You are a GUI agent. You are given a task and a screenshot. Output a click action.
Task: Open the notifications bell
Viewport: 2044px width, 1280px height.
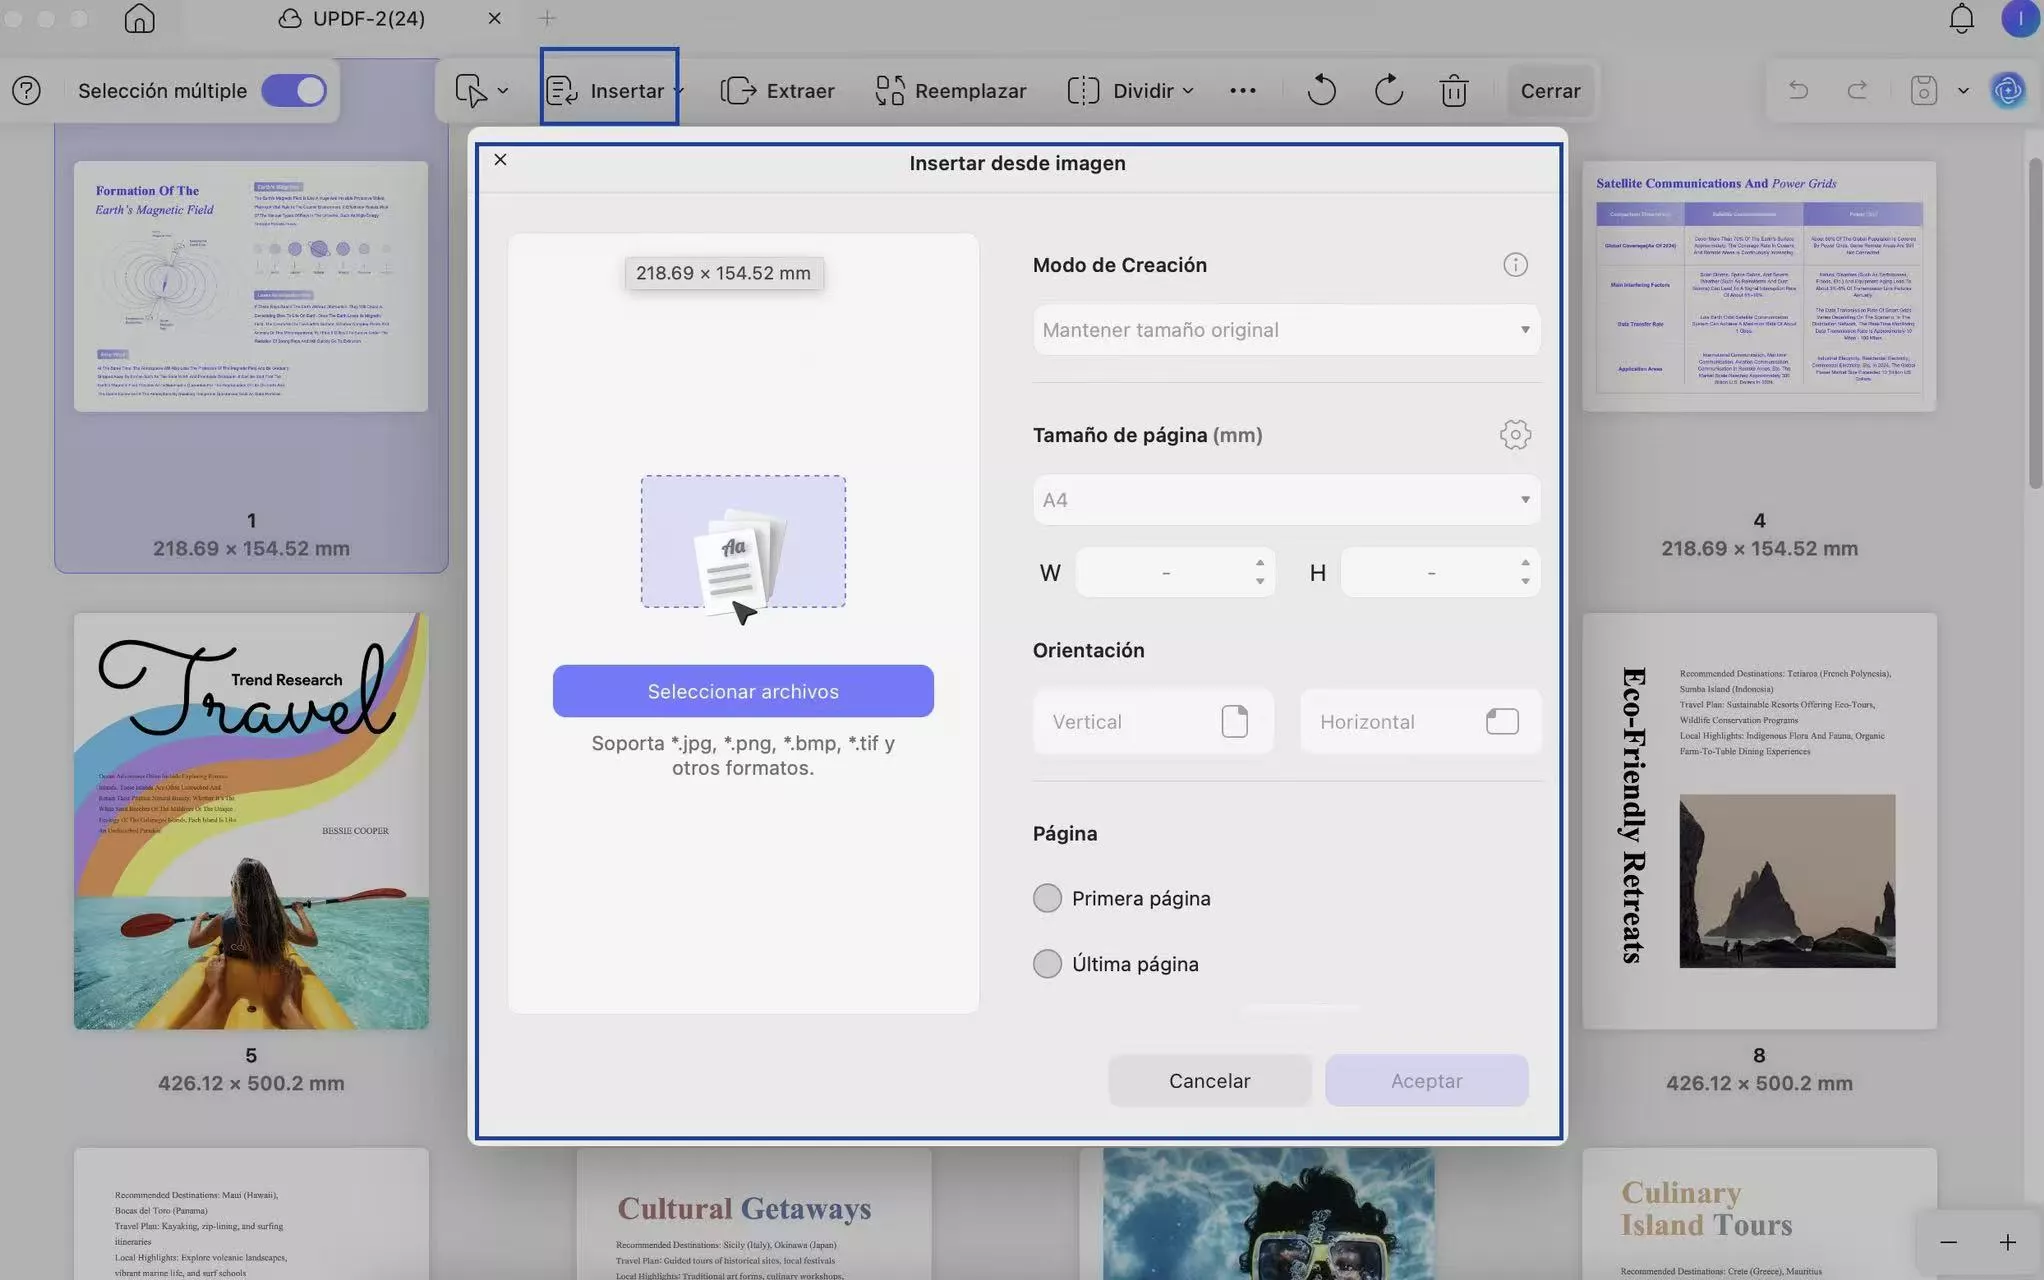click(1961, 18)
